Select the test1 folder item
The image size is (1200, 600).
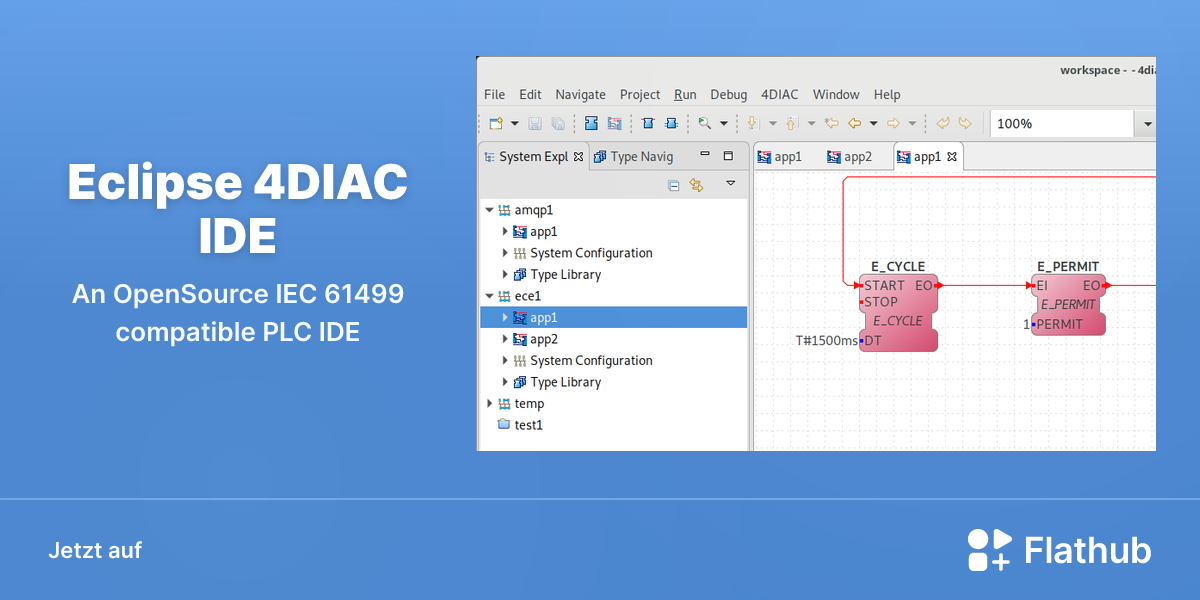[519, 425]
